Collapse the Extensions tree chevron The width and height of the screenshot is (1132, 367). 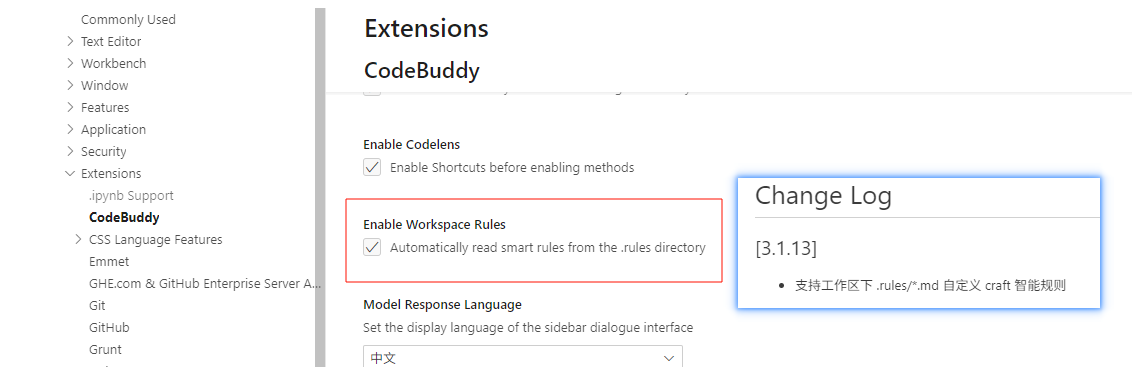tap(70, 173)
